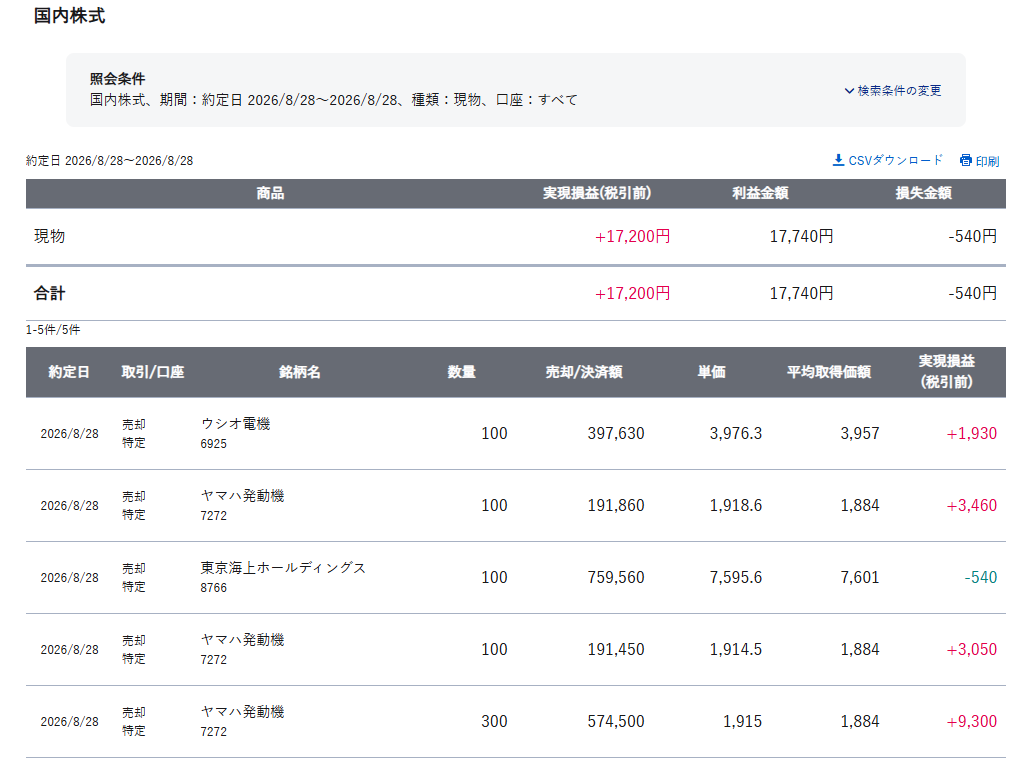Click the 約定日 column header
1026x773 pixels.
[69, 372]
